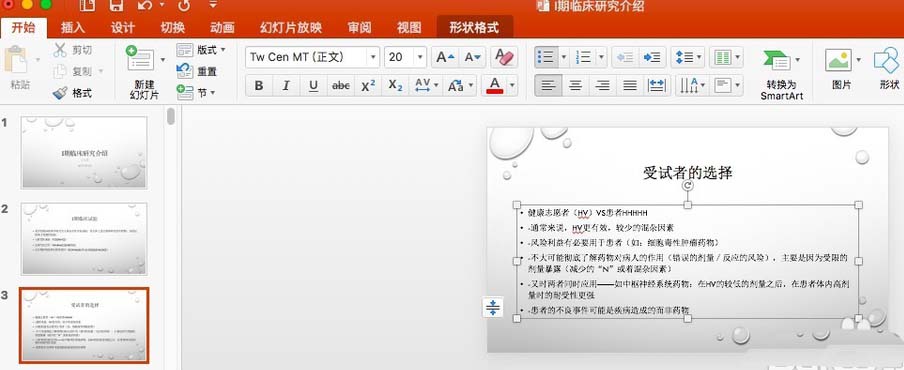Toggle superscript X² formatting
Screen dimensions: 904x370
tap(368, 86)
